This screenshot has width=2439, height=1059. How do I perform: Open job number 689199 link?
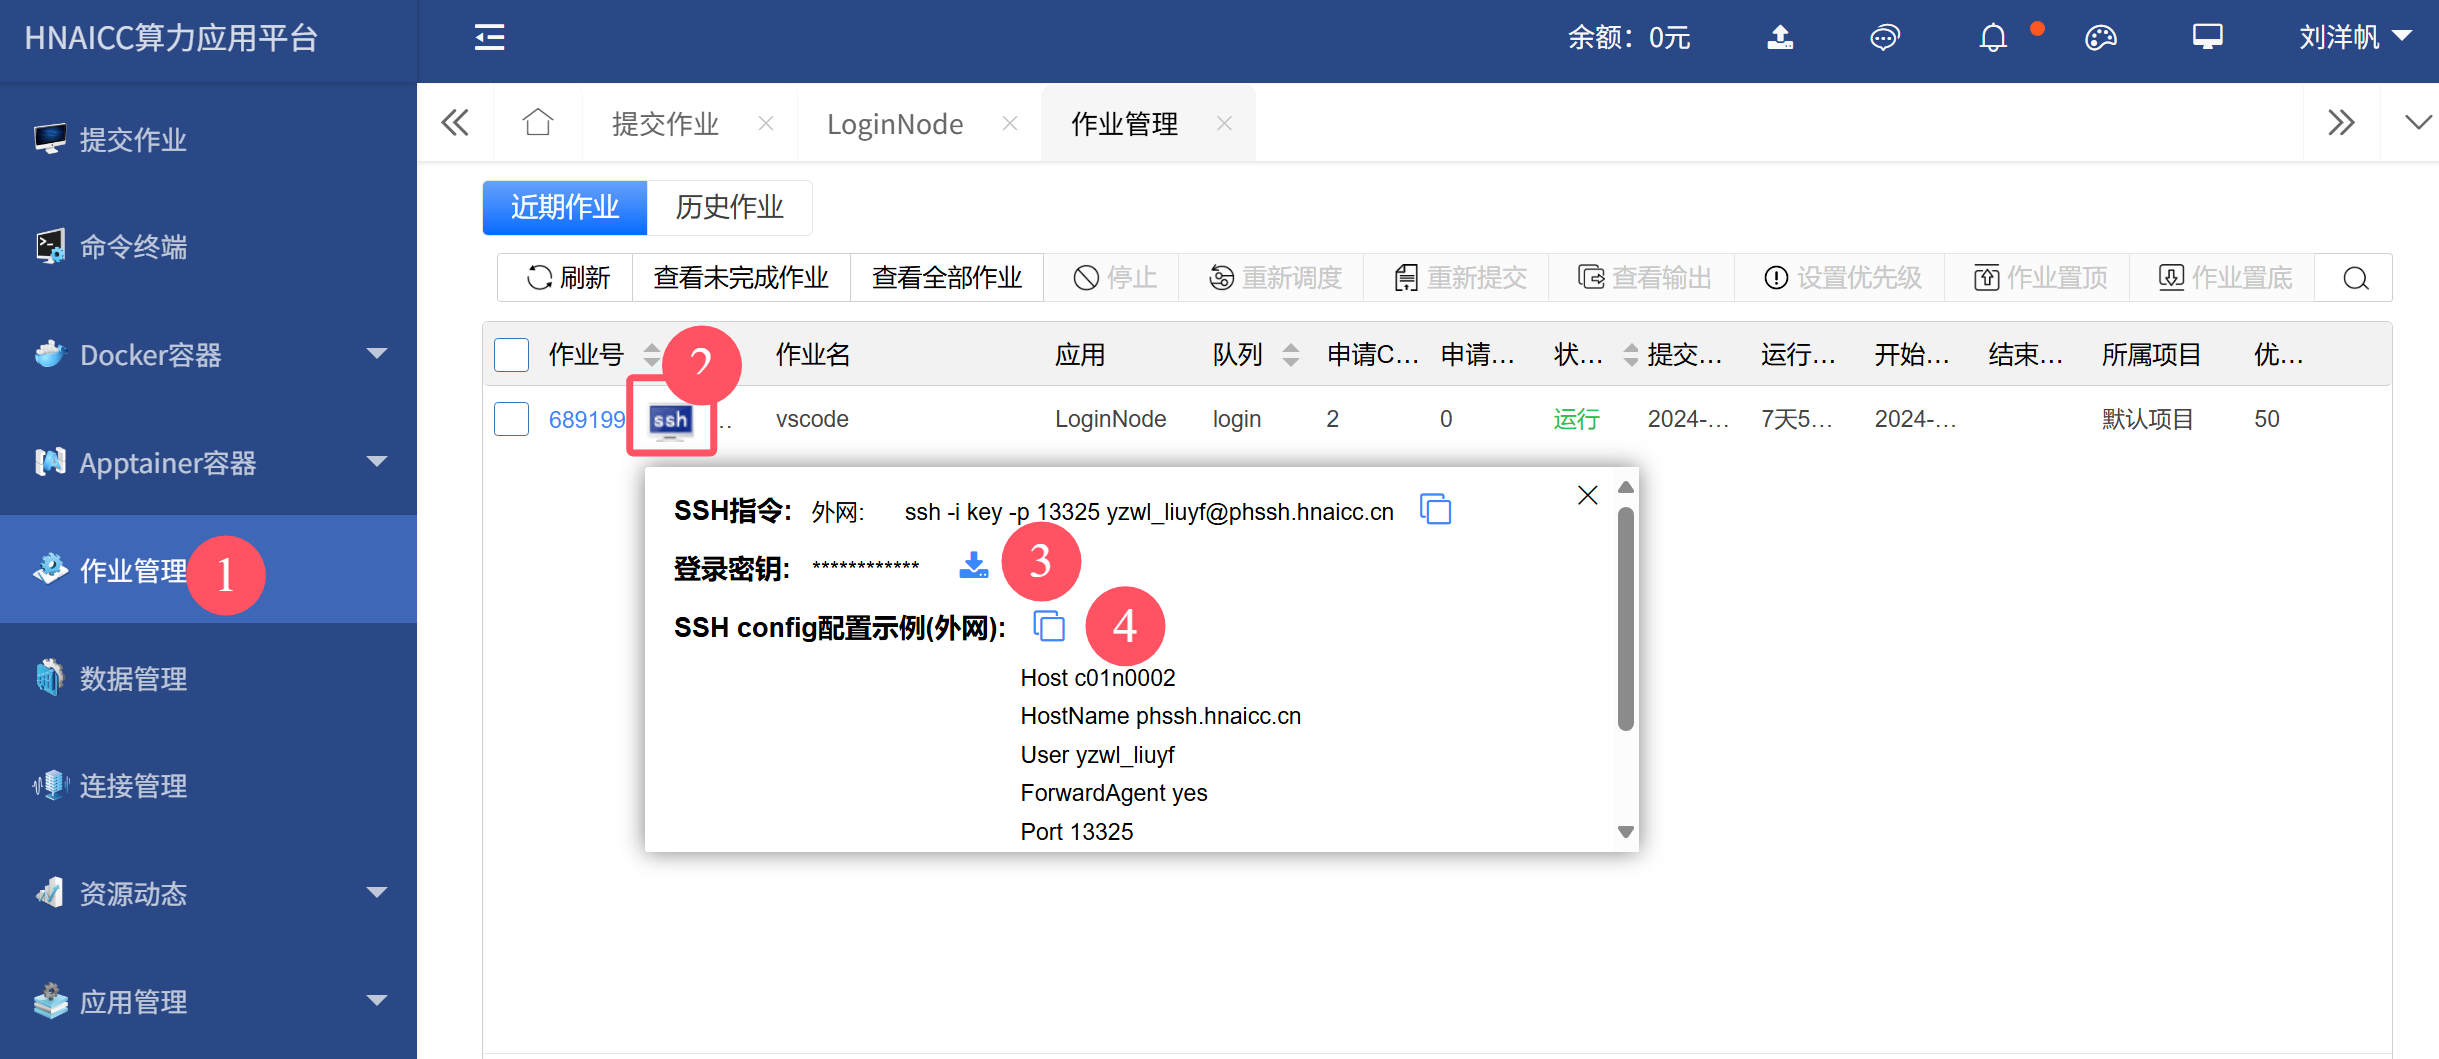586,420
